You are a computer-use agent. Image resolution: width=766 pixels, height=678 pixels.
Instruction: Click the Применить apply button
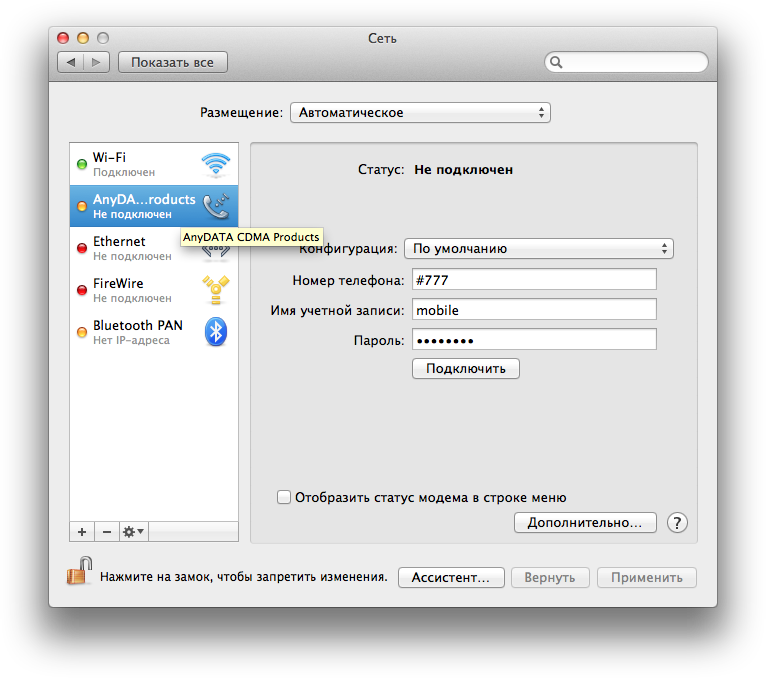pyautogui.click(x=647, y=577)
